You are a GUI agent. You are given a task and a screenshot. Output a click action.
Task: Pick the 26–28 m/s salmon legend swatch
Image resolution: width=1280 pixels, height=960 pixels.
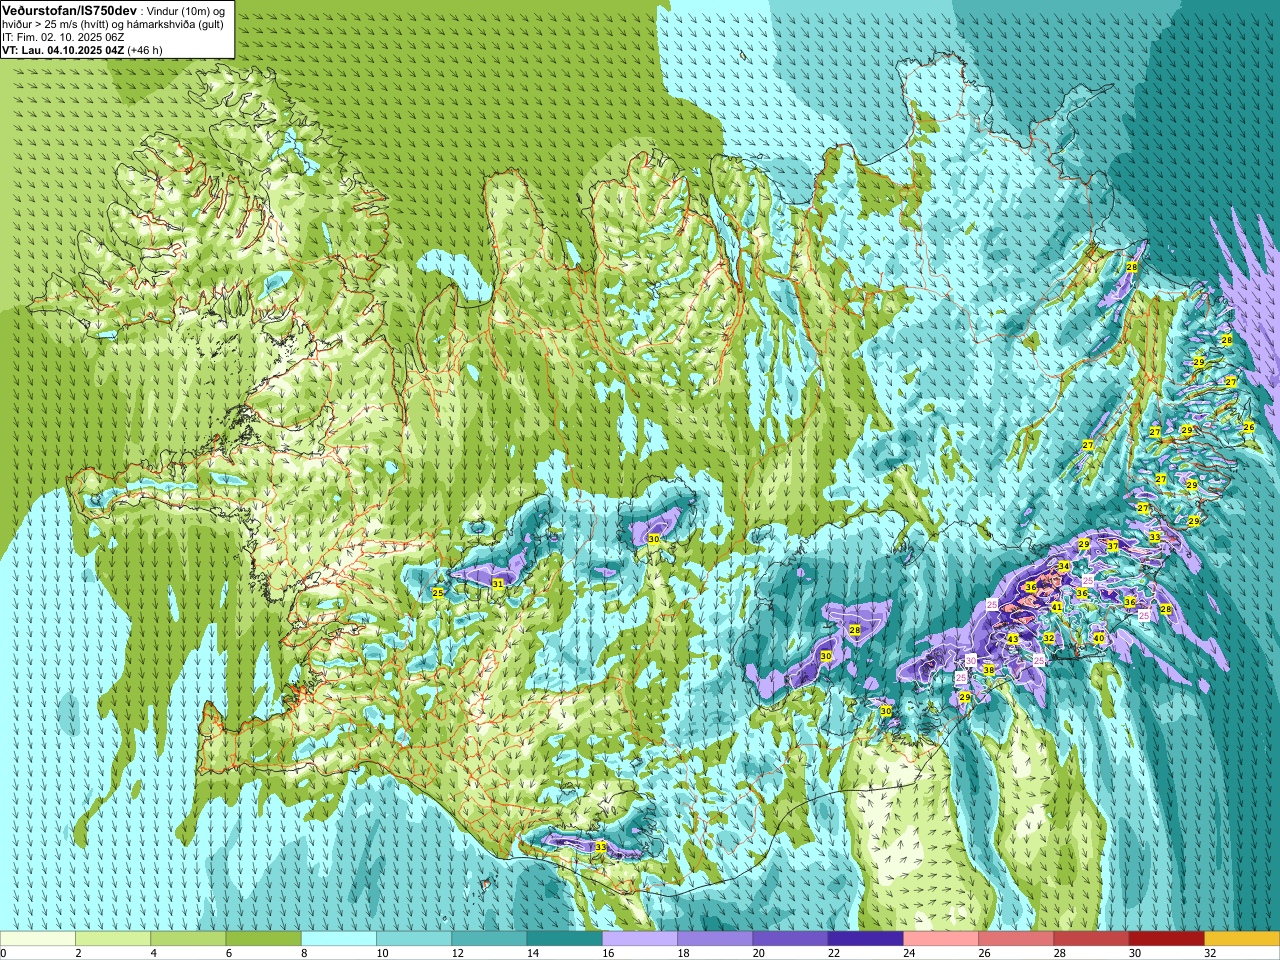pos(1016,939)
